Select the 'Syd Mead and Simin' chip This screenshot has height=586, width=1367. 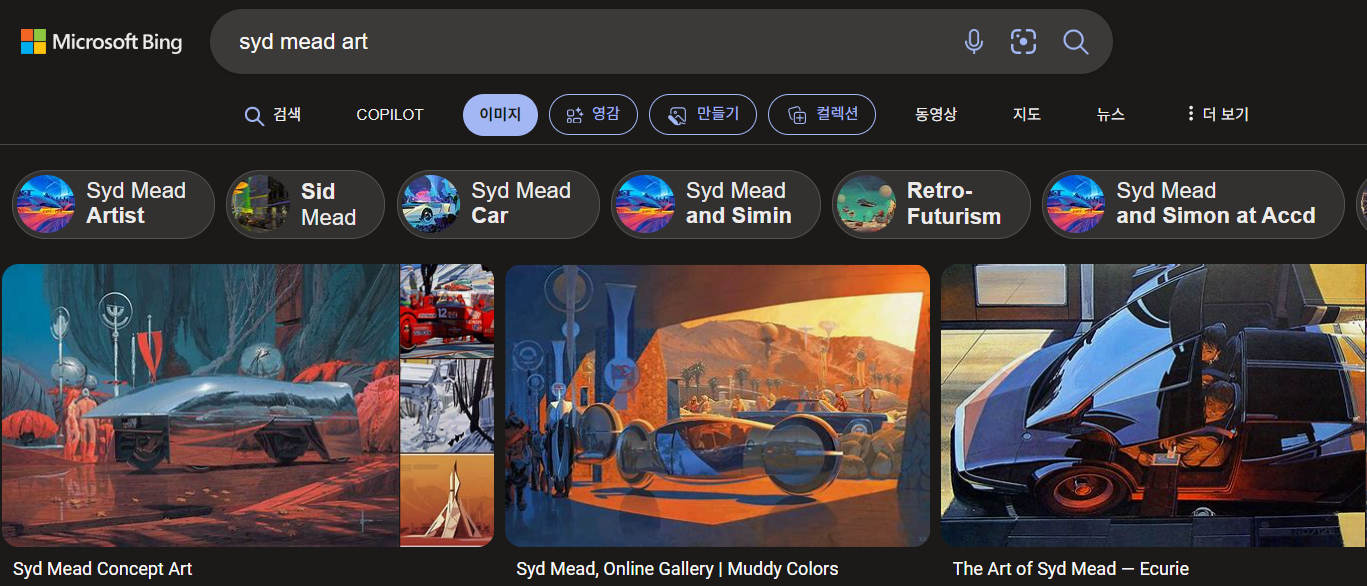pyautogui.click(x=716, y=204)
